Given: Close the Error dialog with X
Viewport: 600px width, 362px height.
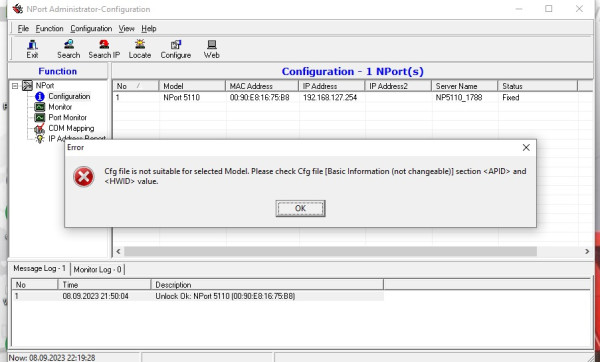Looking at the screenshot, I should point(526,147).
